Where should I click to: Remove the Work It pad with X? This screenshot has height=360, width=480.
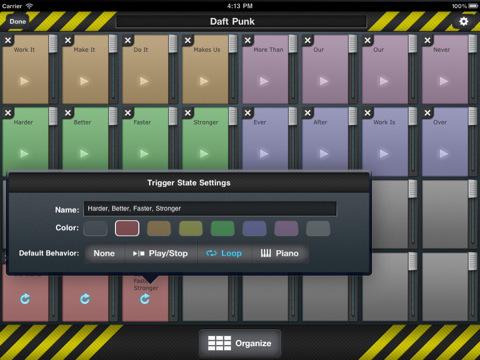(8, 40)
